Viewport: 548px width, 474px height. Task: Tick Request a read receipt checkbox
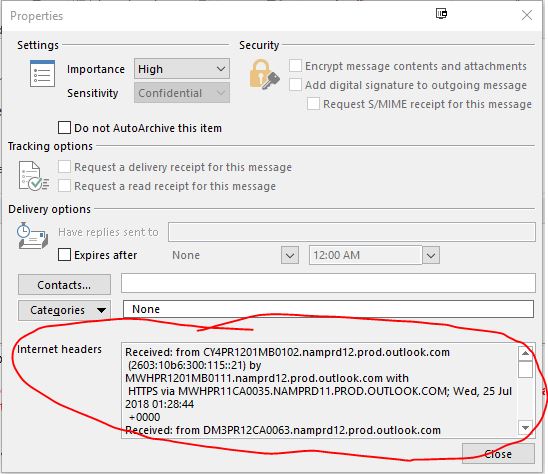64,186
